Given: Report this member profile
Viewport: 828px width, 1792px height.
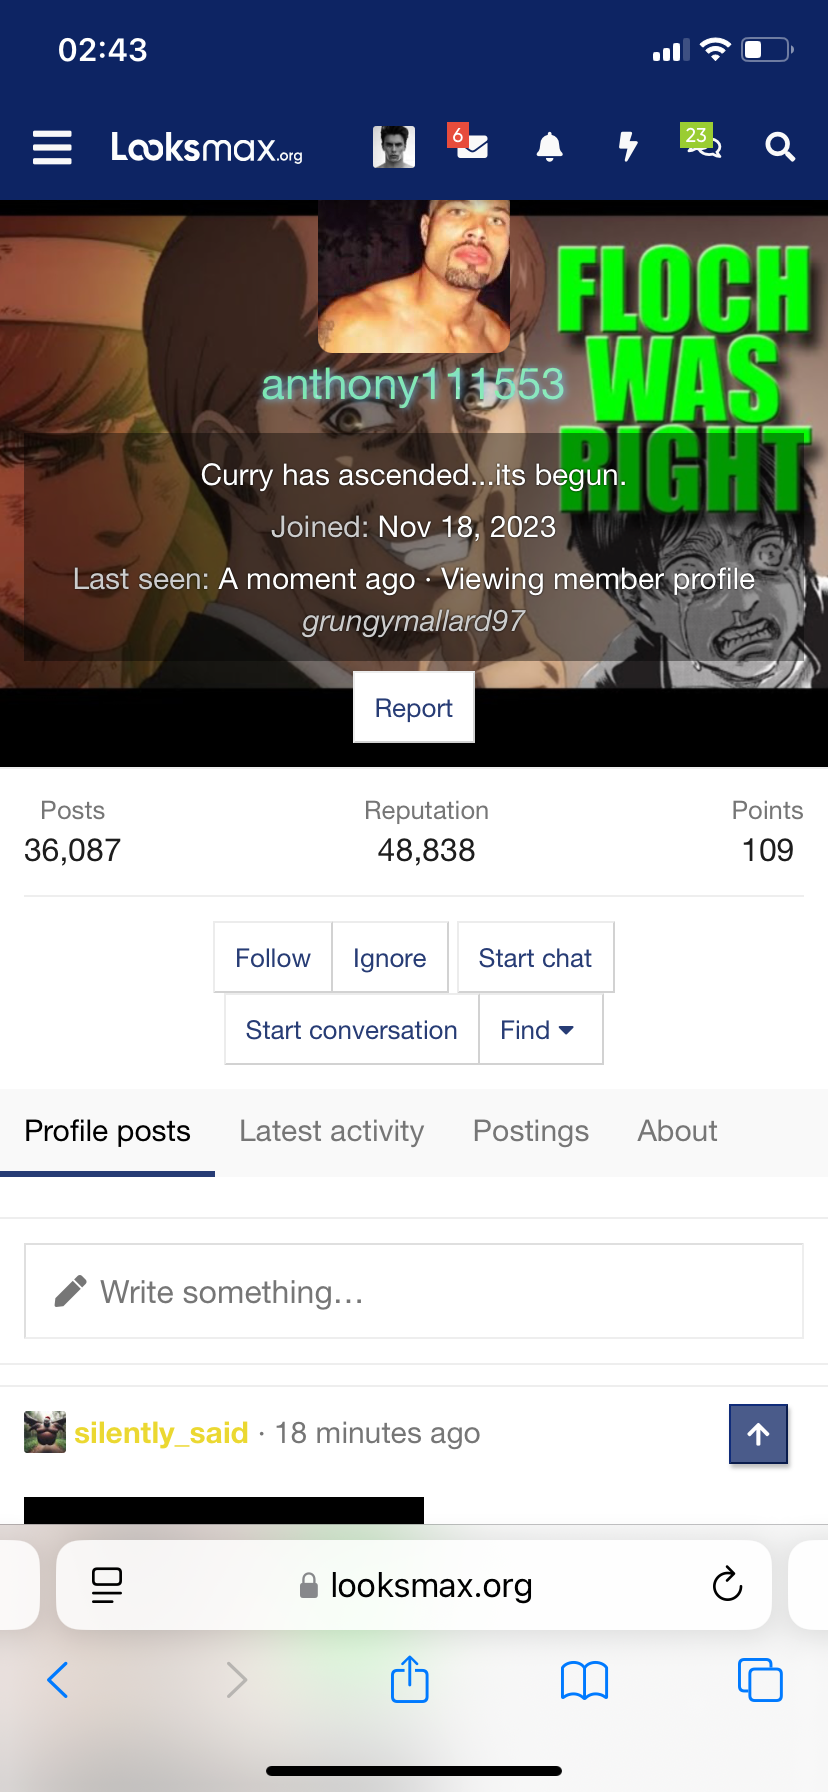Looking at the screenshot, I should [x=413, y=708].
